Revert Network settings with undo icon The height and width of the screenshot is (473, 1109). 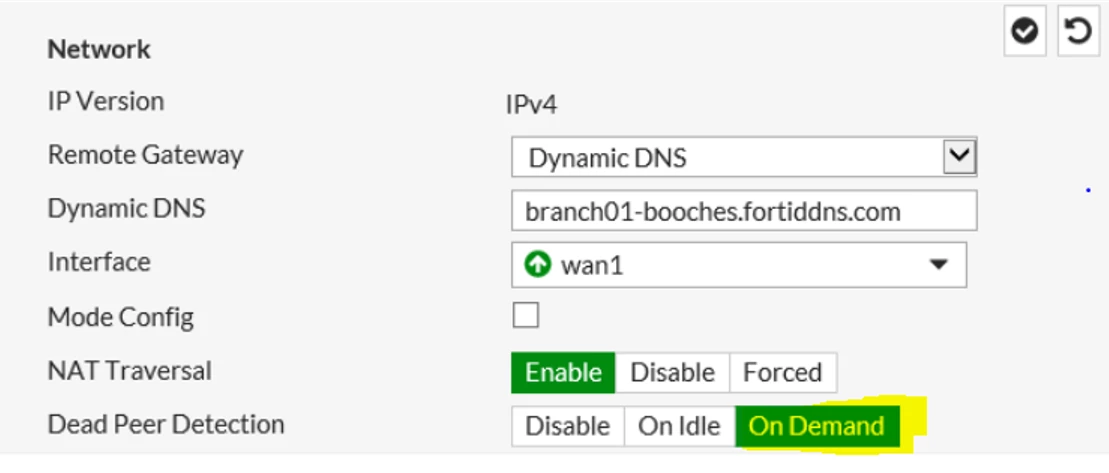coord(1078,31)
